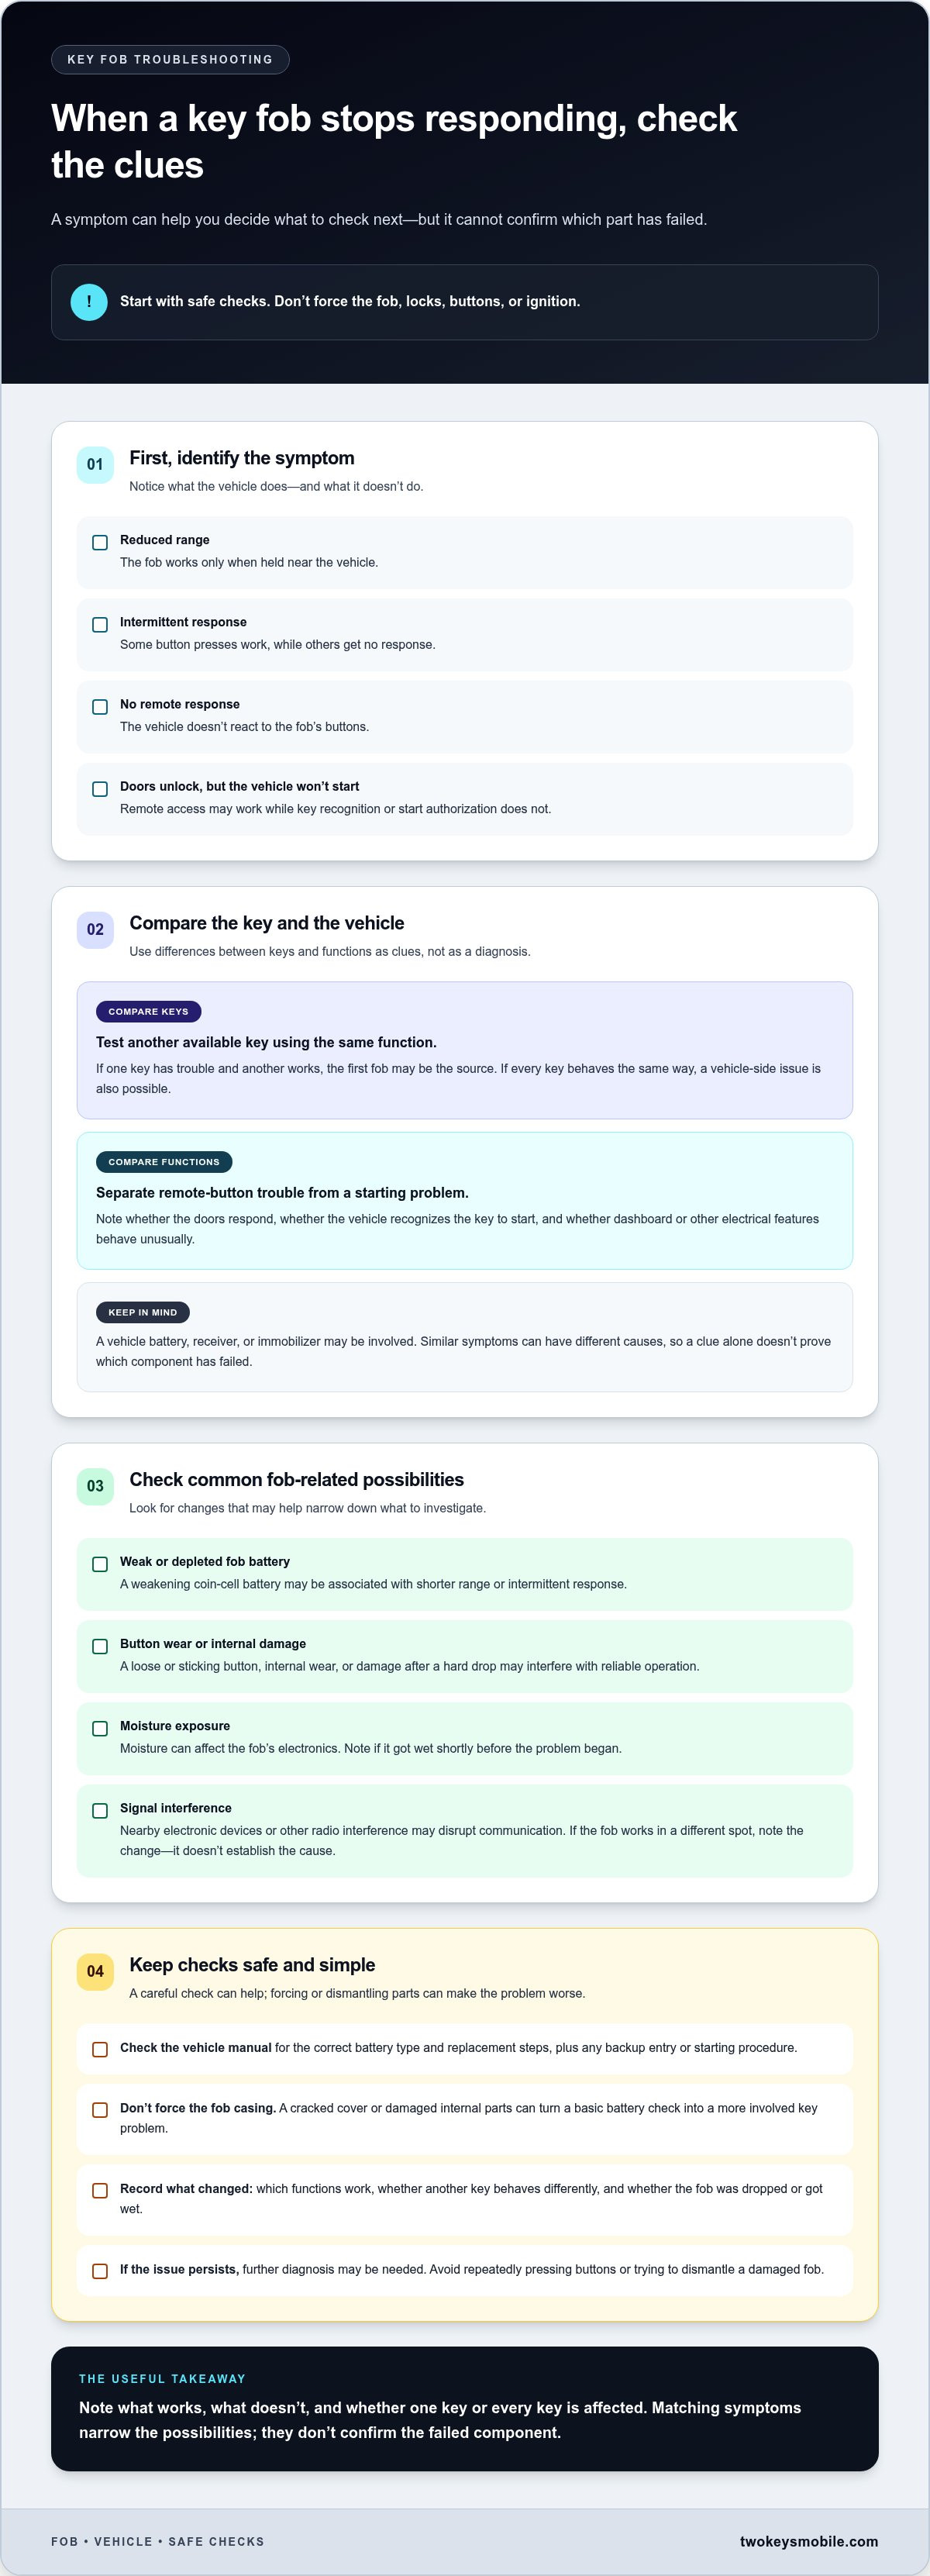Click the Compare Keys pill label

click(148, 1012)
